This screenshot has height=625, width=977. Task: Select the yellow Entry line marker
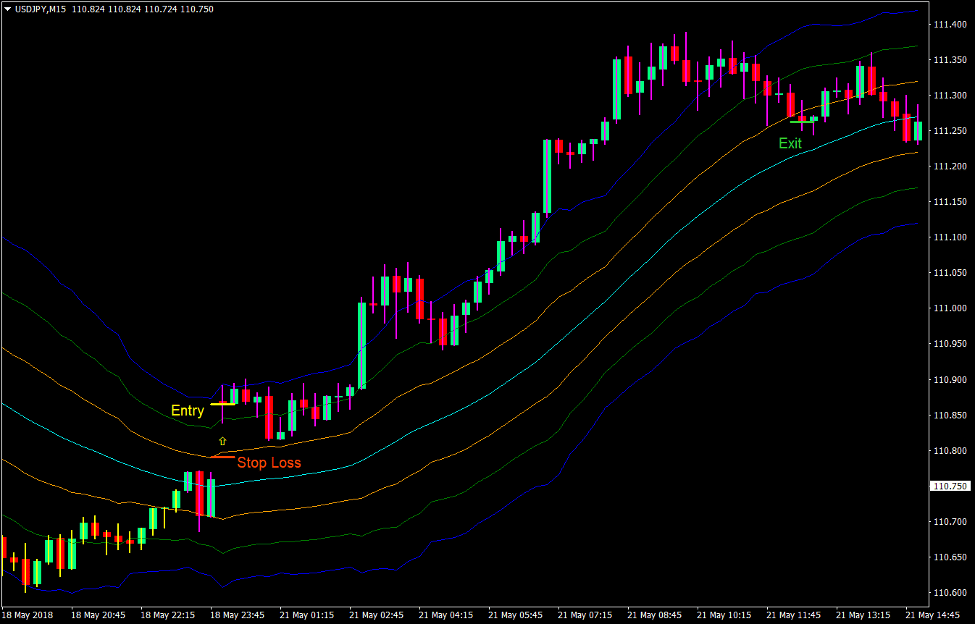[223, 403]
